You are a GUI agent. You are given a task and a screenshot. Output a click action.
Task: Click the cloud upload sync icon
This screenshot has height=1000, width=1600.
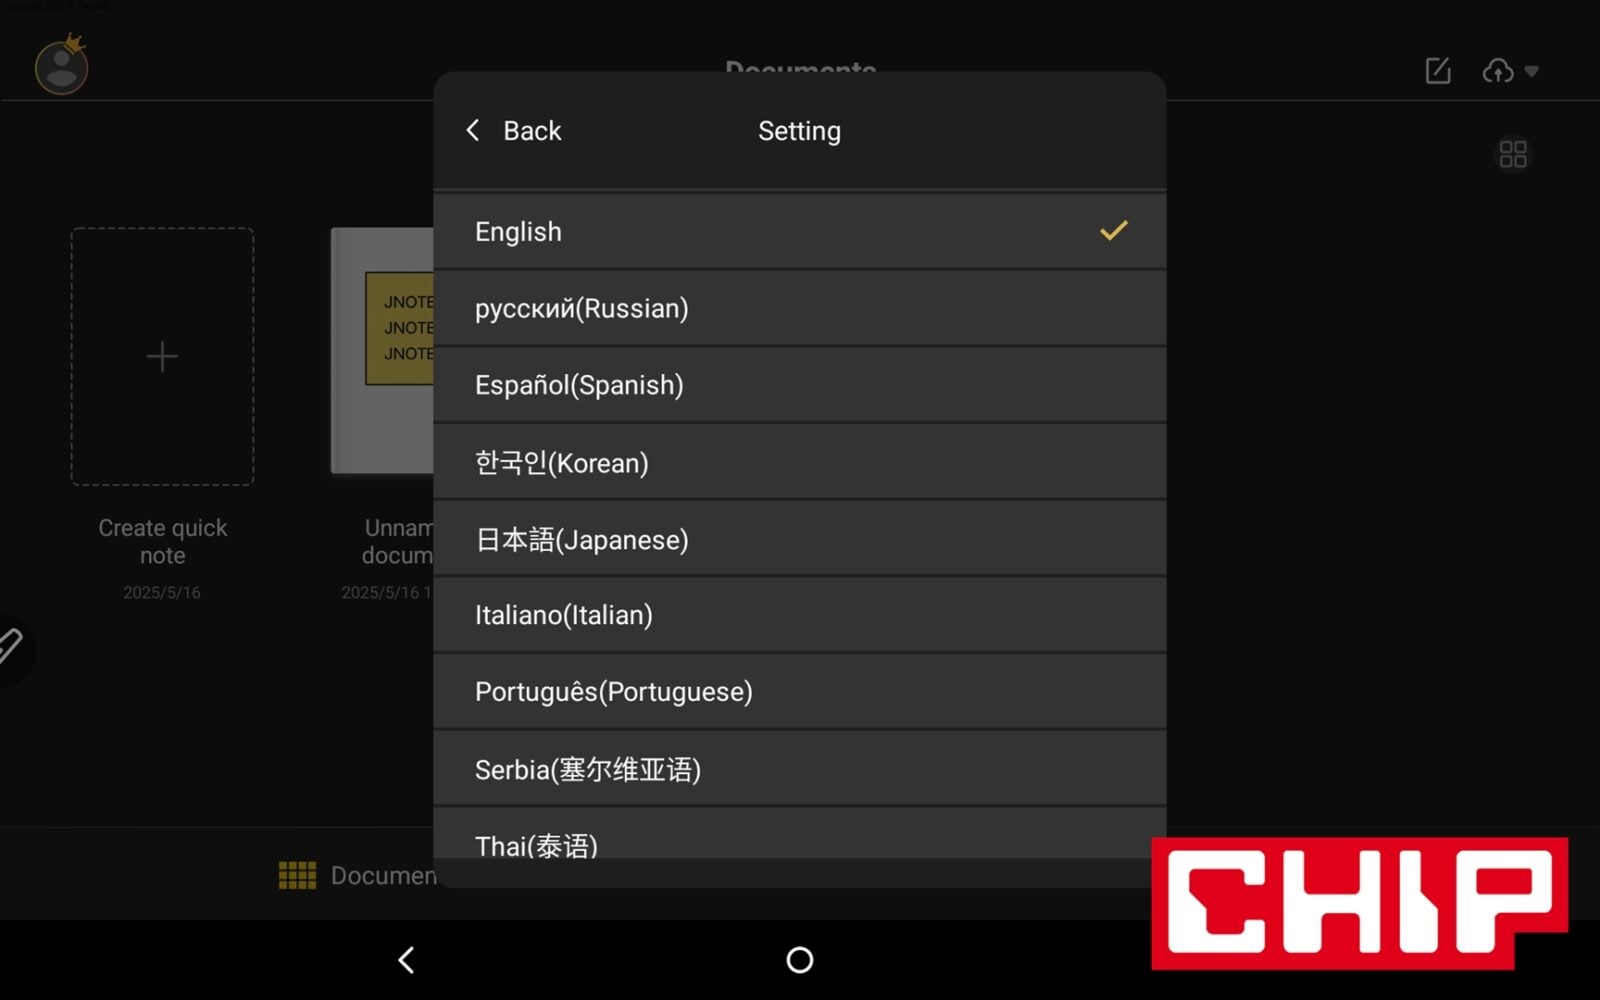click(1497, 71)
